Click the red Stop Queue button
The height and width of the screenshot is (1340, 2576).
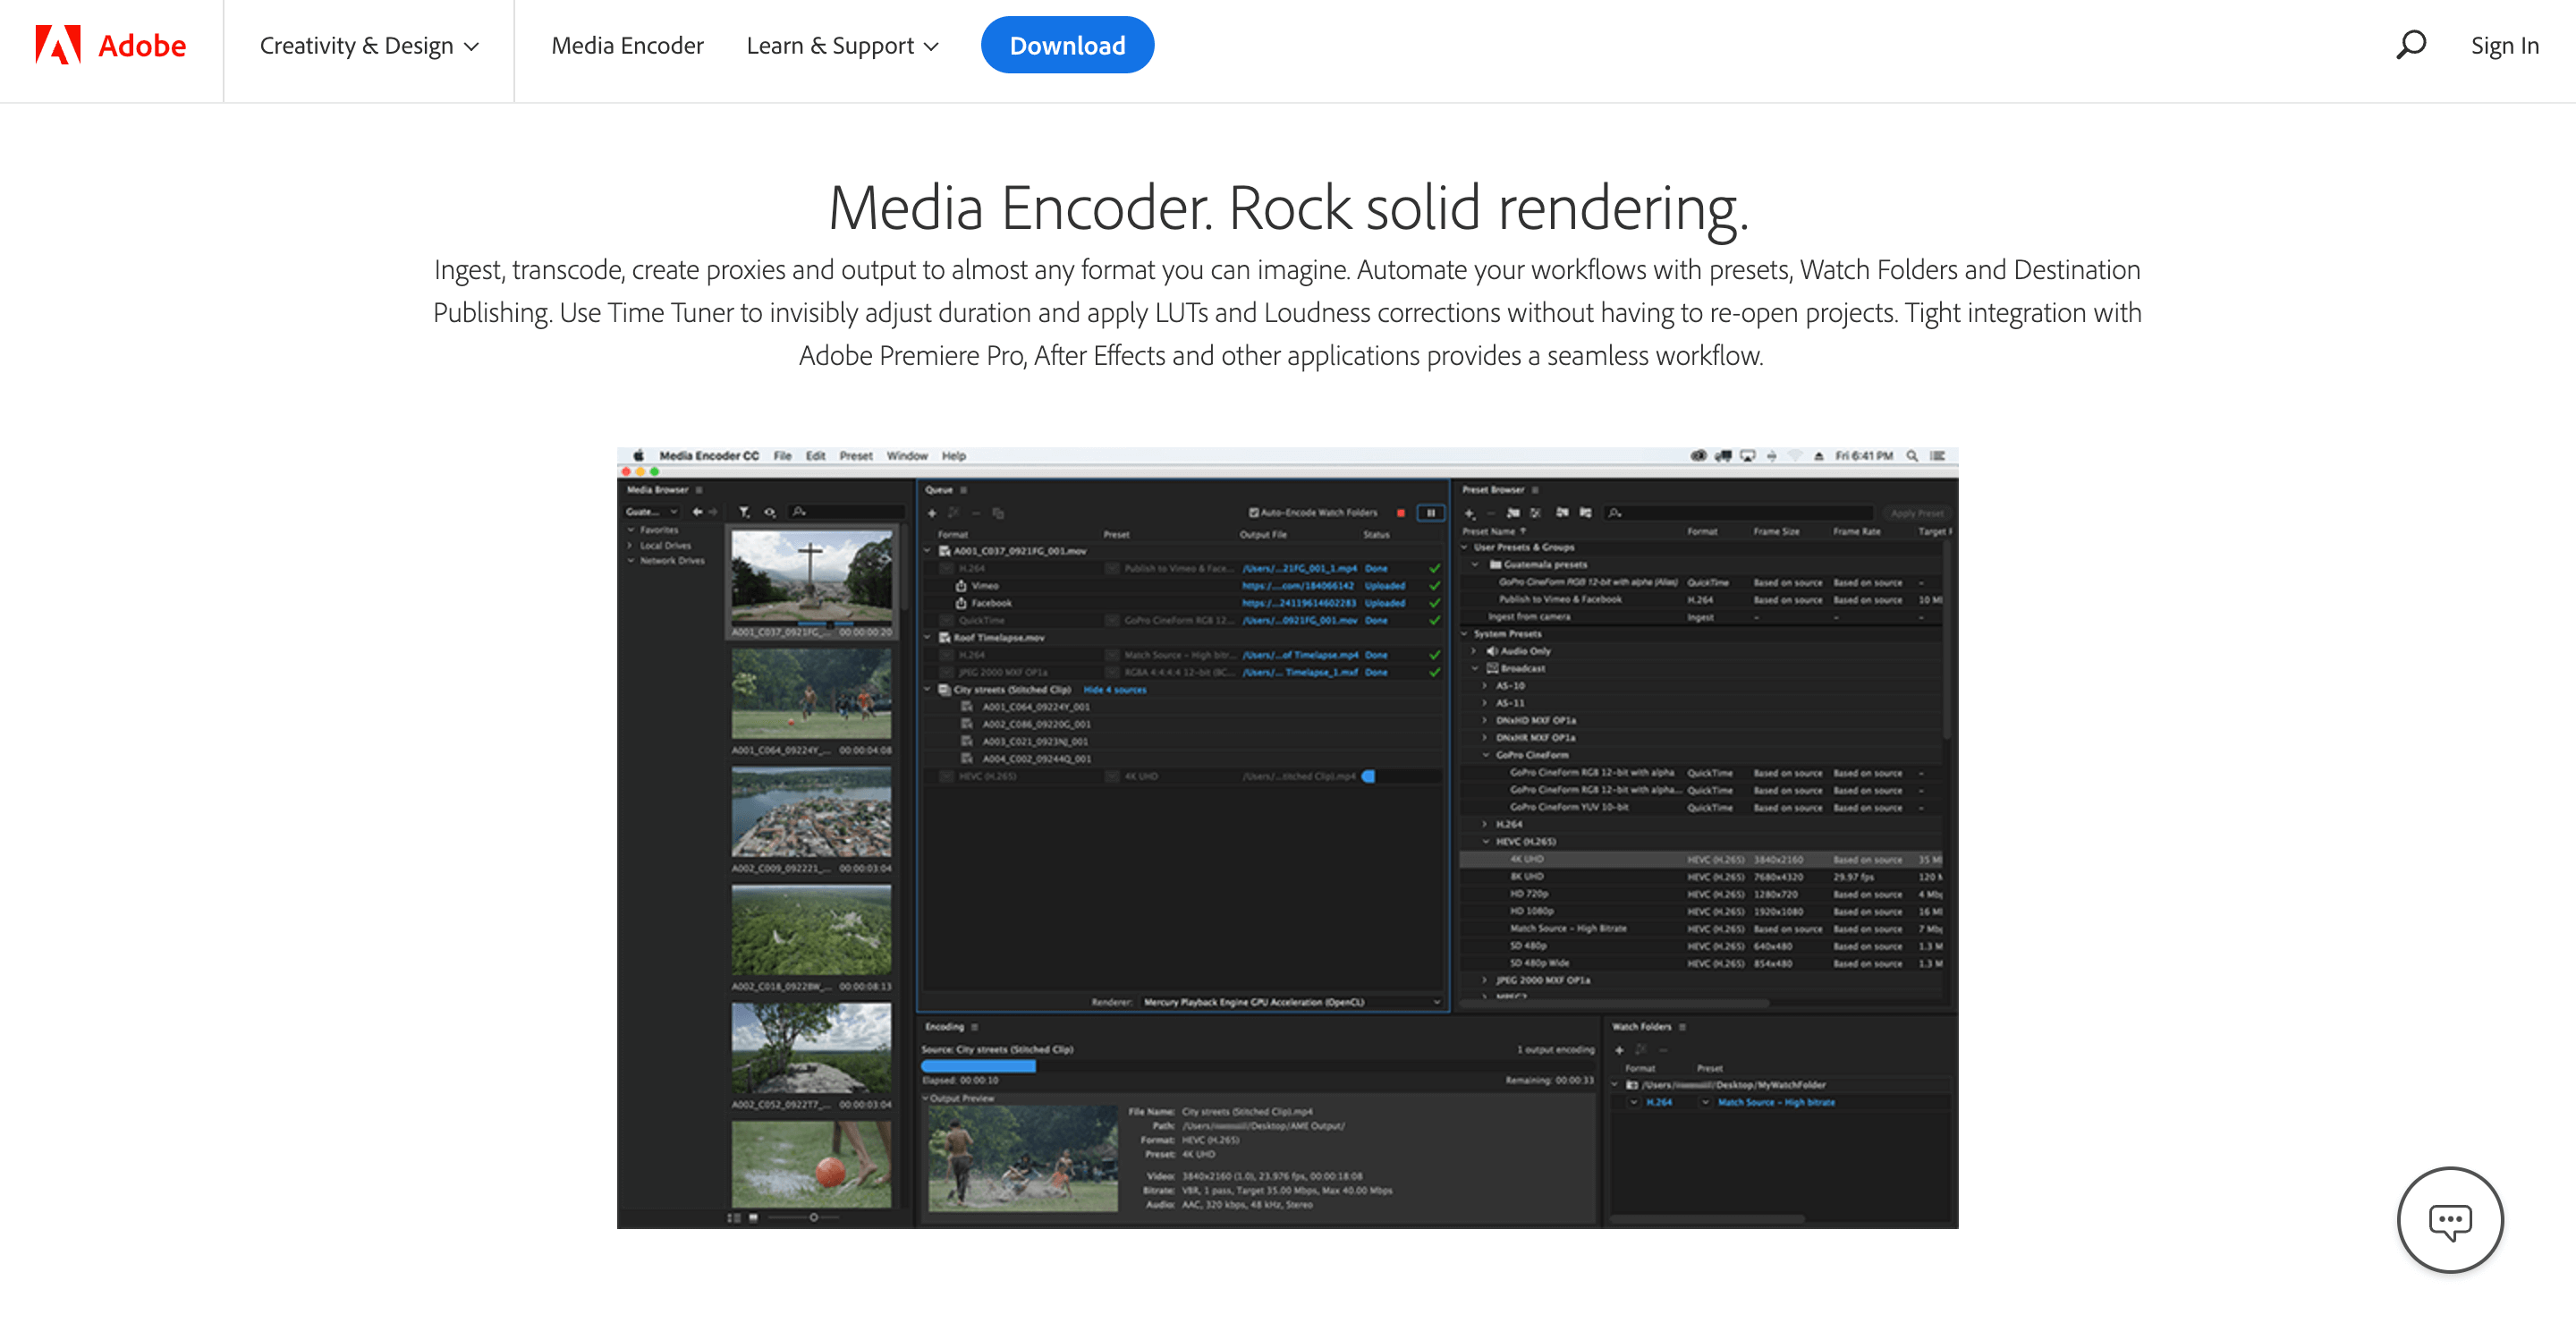(1401, 513)
